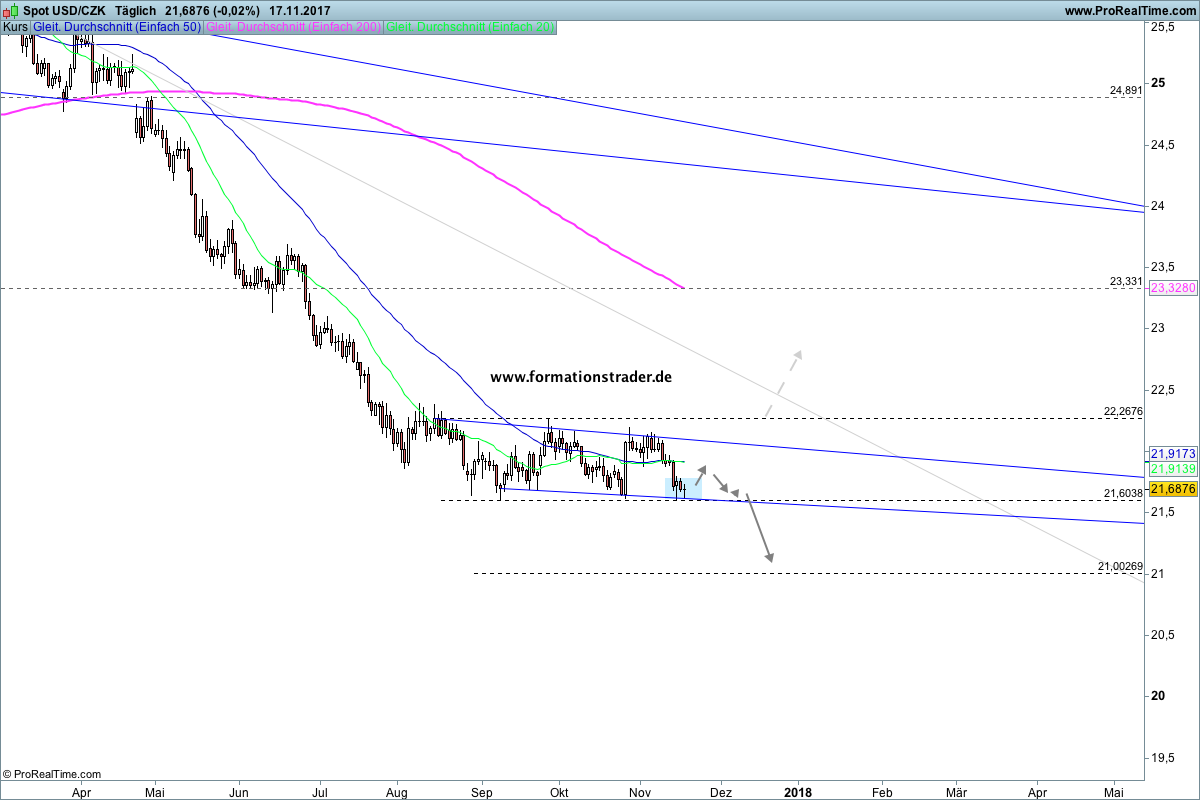Image resolution: width=1200 pixels, height=800 pixels.
Task: Click the green 21,9139 price tag
Action: point(1172,468)
